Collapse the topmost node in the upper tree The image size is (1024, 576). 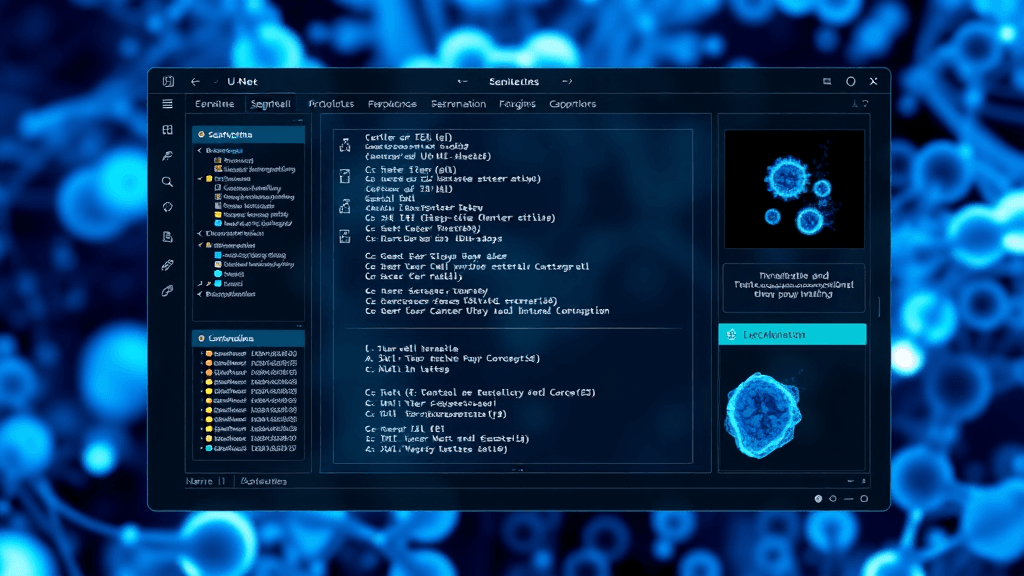(x=200, y=151)
